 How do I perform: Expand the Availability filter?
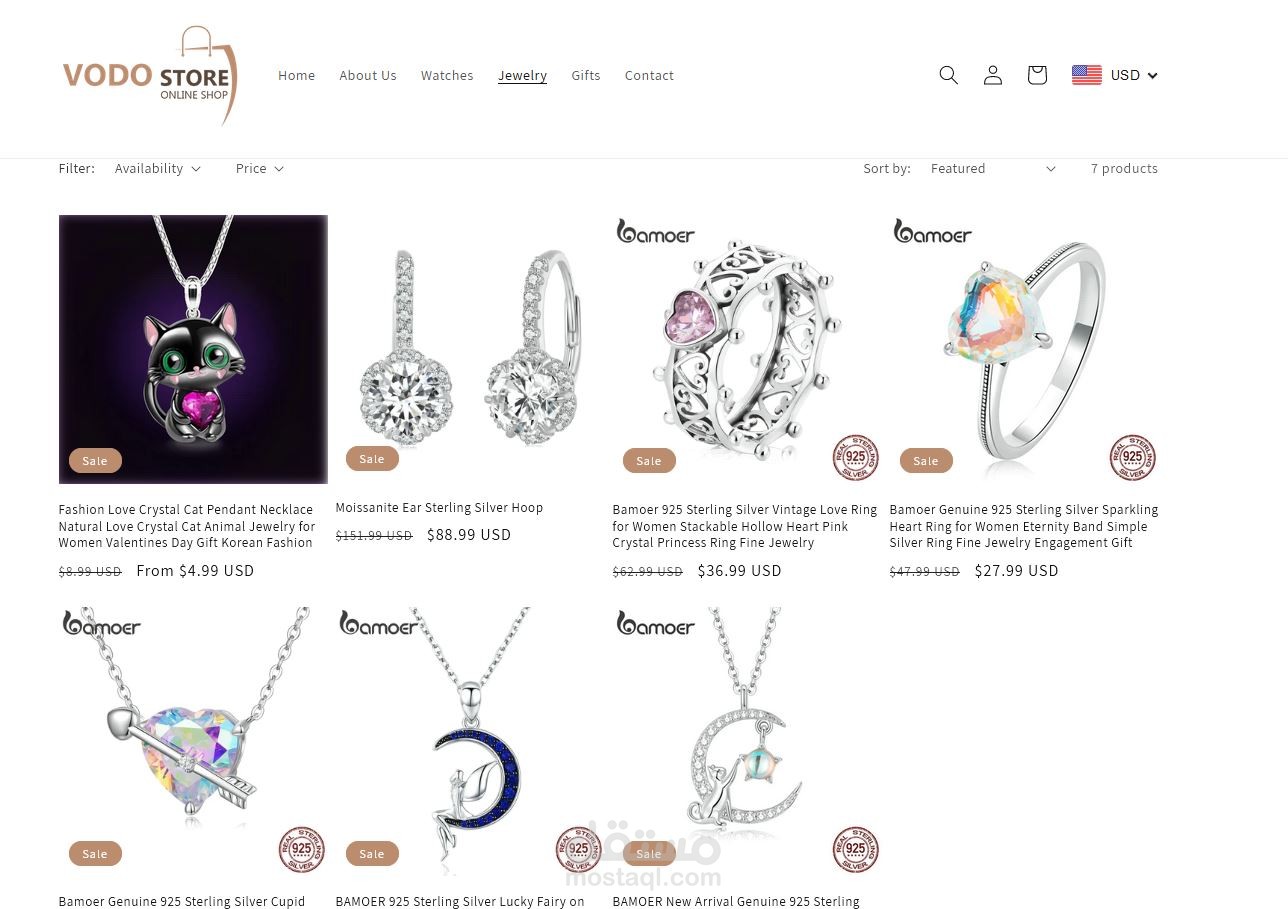pos(157,168)
